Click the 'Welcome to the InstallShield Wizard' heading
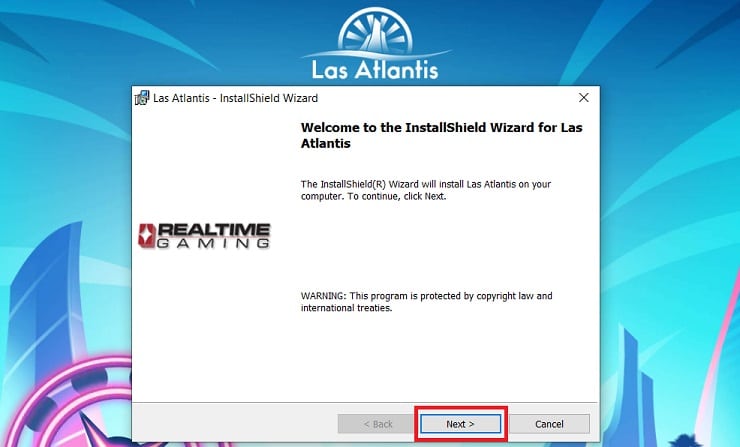The width and height of the screenshot is (740, 447). click(x=441, y=135)
